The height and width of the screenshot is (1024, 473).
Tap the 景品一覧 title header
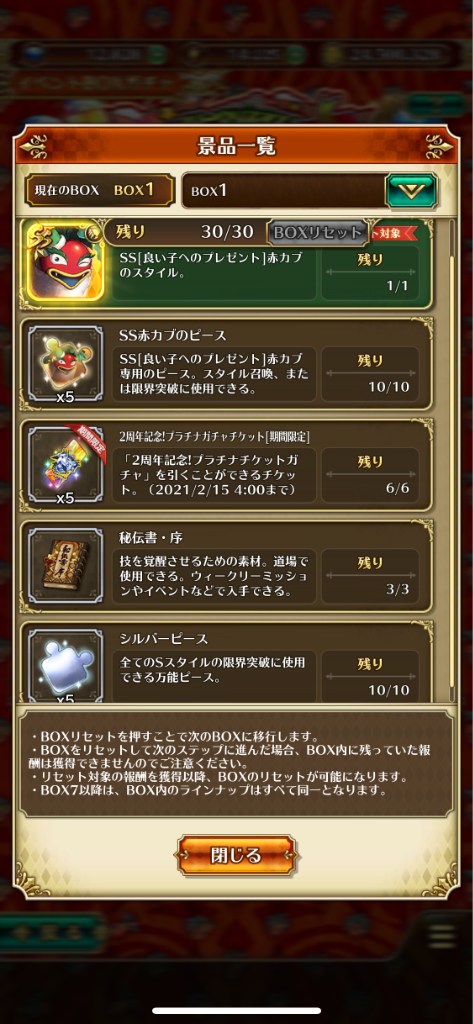click(236, 146)
